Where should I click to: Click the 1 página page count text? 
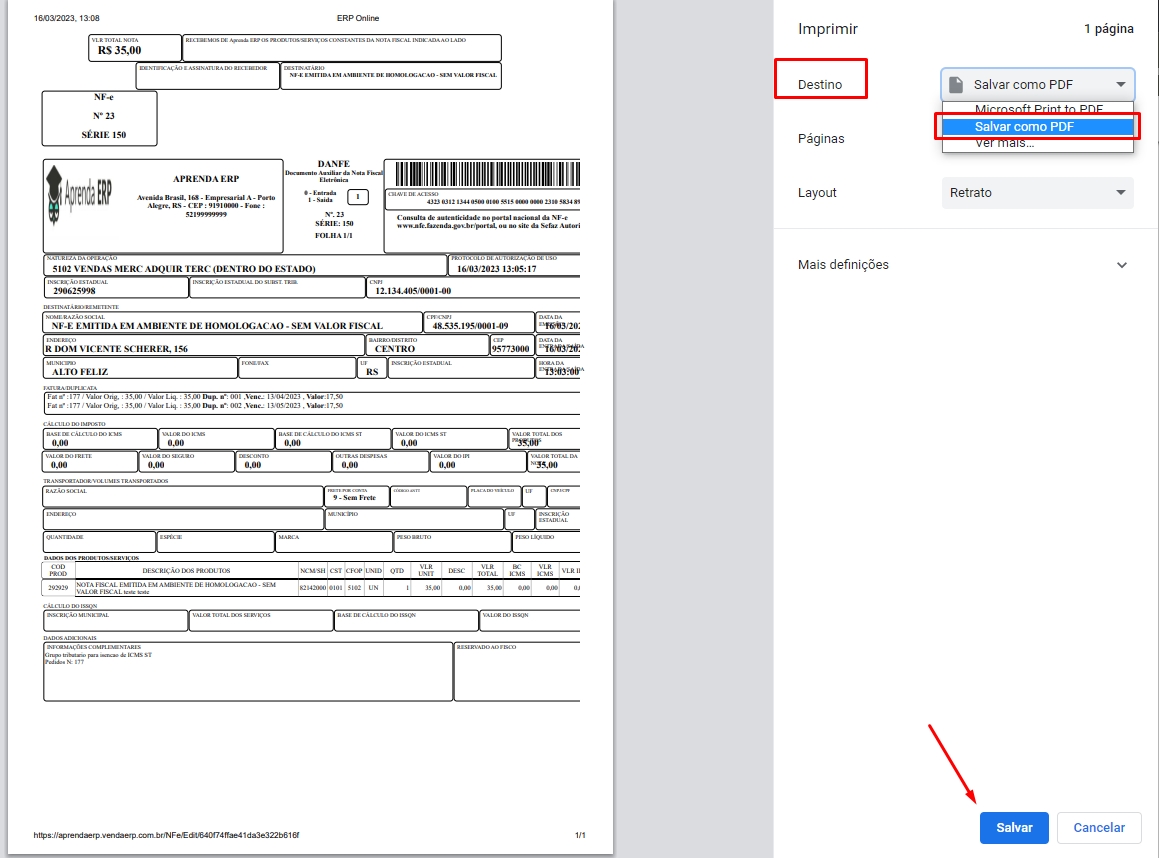tap(1108, 29)
